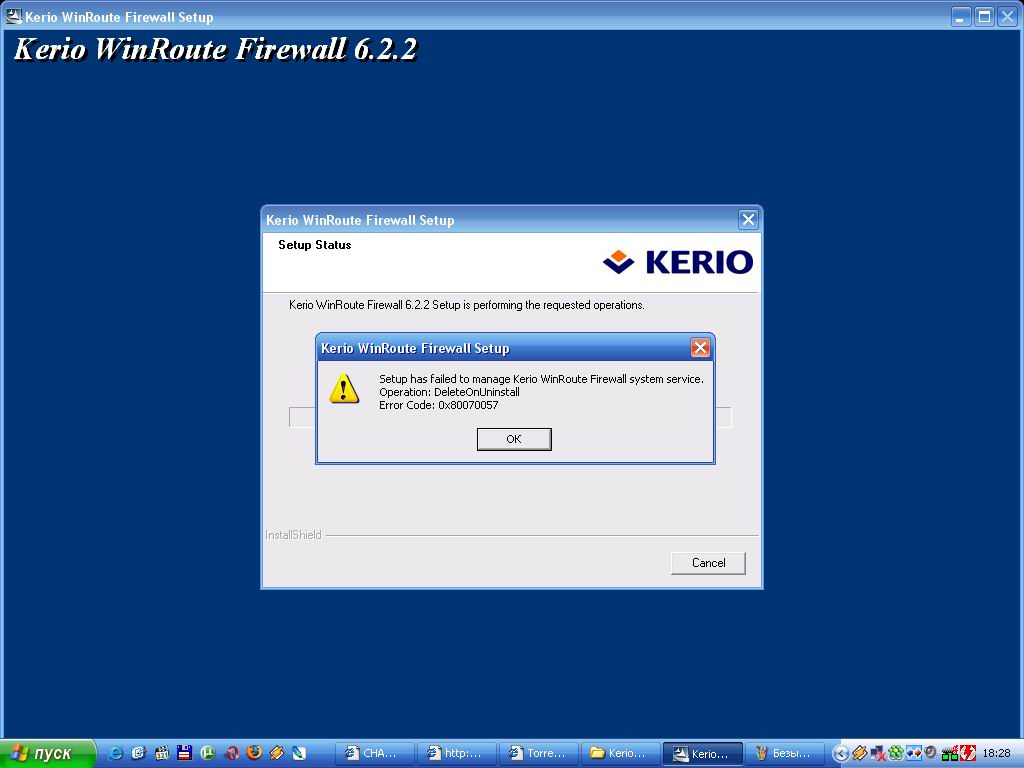The width and height of the screenshot is (1024, 768).
Task: Switch to Безы... taskbar window
Action: click(784, 754)
